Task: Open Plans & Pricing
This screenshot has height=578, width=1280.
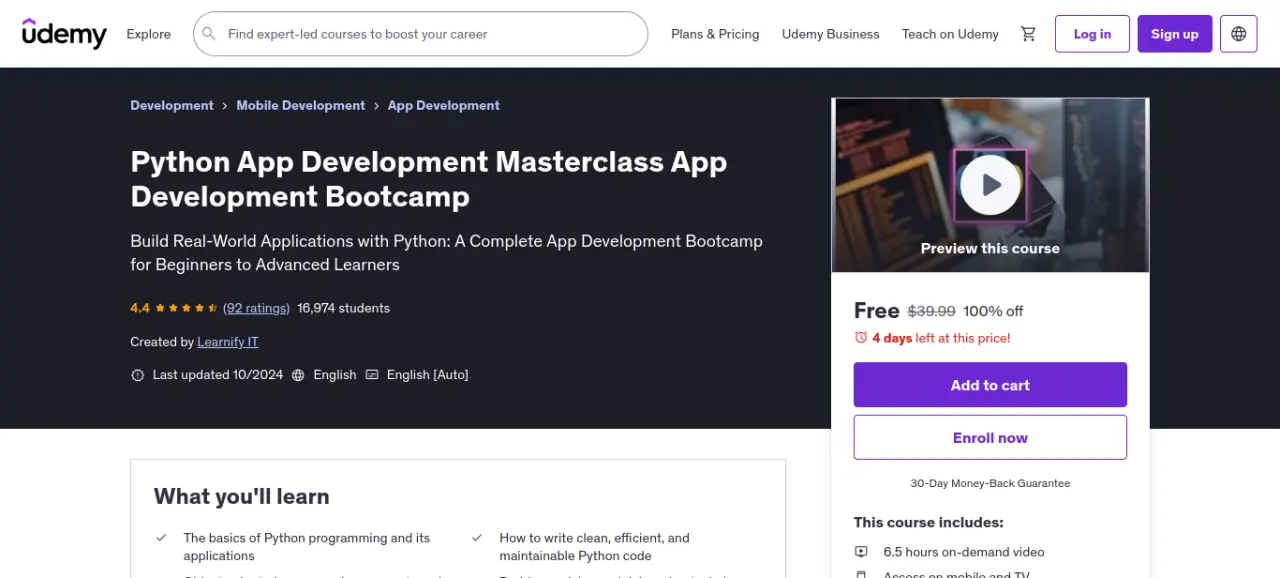Action: pos(715,34)
